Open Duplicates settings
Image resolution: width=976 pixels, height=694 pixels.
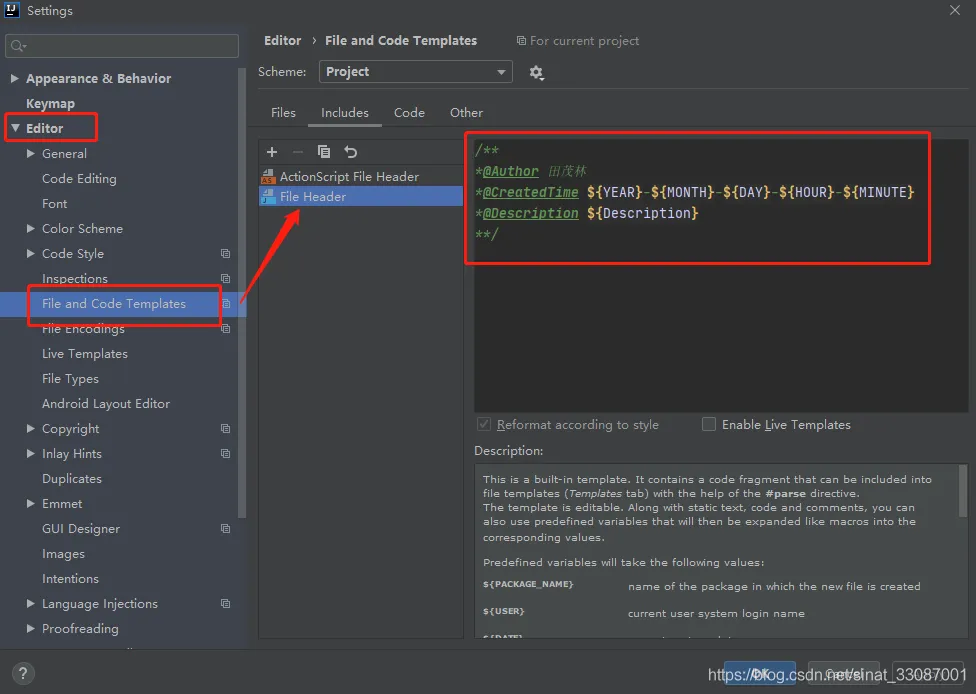[72, 479]
